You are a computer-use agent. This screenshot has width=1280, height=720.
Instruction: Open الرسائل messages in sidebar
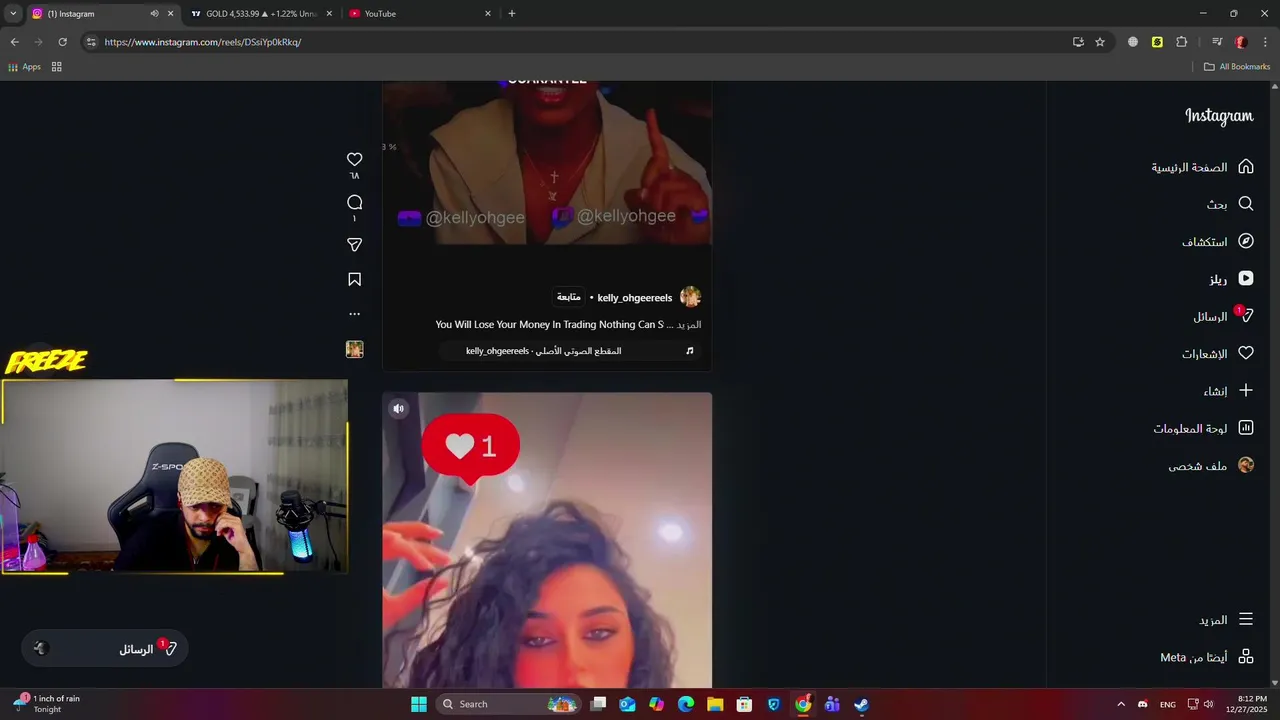(x=1223, y=316)
